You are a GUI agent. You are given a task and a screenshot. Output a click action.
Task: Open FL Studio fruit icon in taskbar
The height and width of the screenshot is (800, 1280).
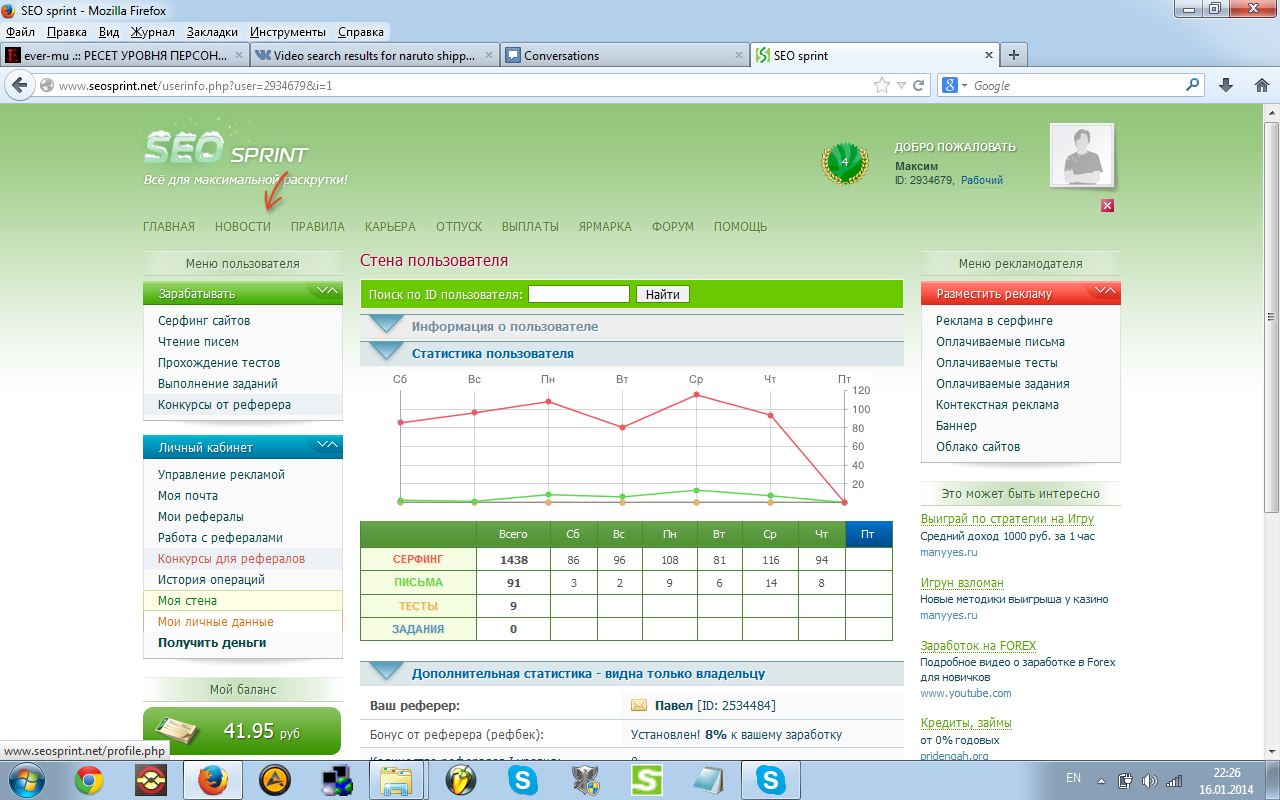pos(460,779)
